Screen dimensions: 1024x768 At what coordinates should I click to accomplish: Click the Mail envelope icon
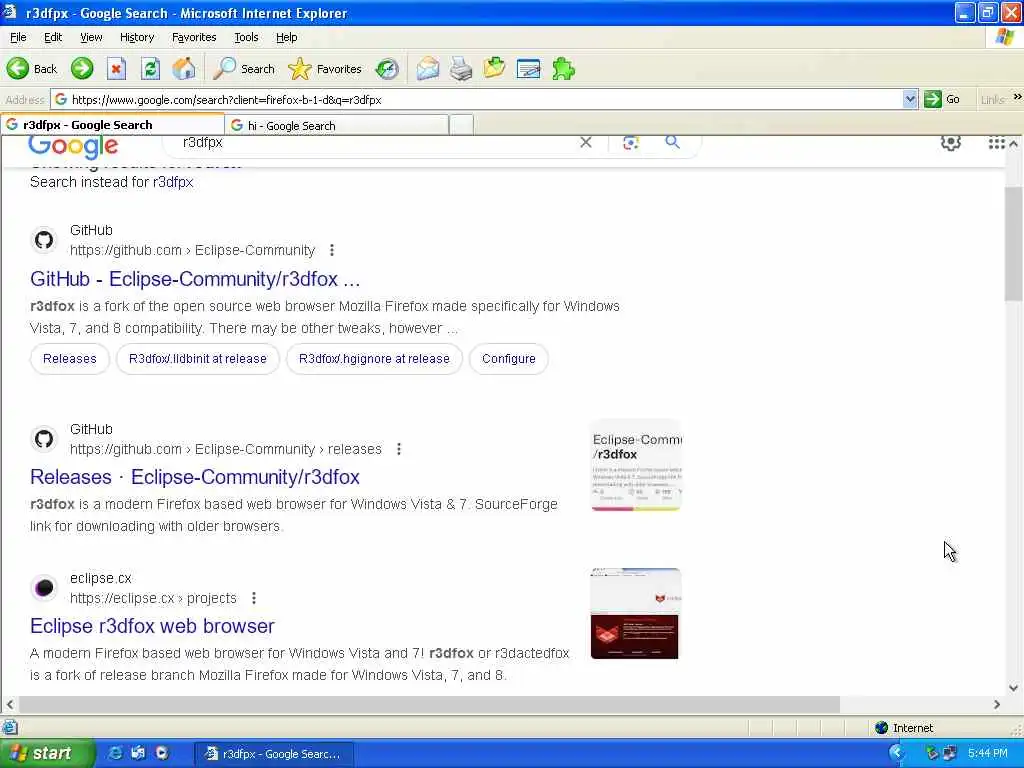428,69
